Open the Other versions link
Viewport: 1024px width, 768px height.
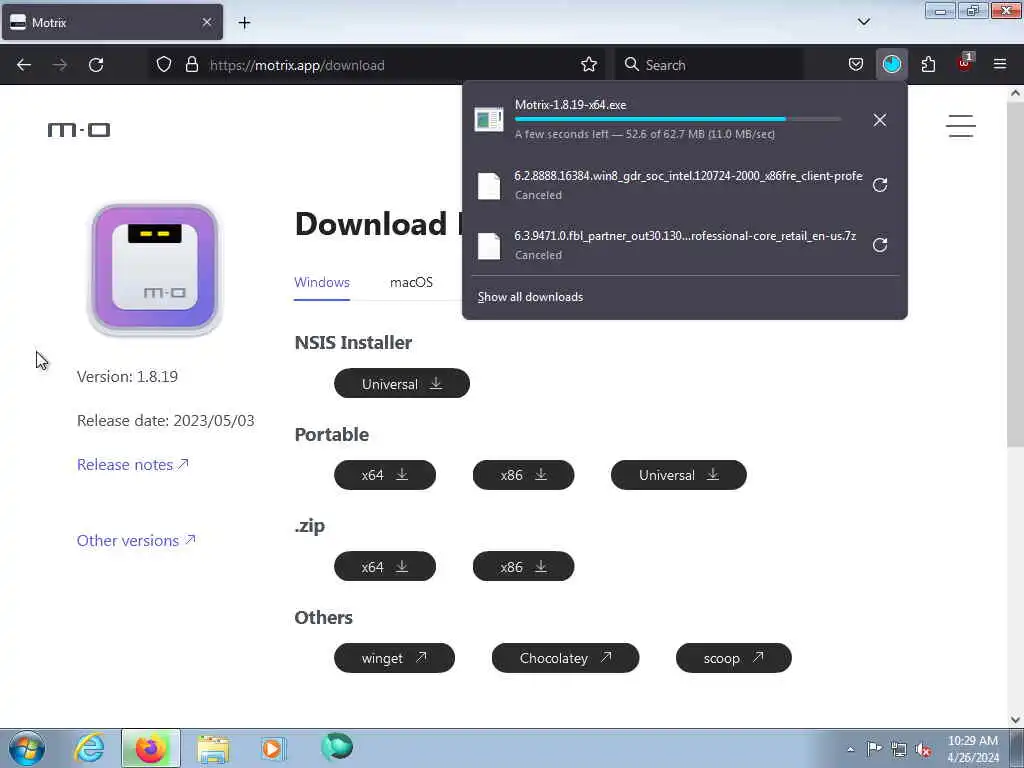coord(136,541)
